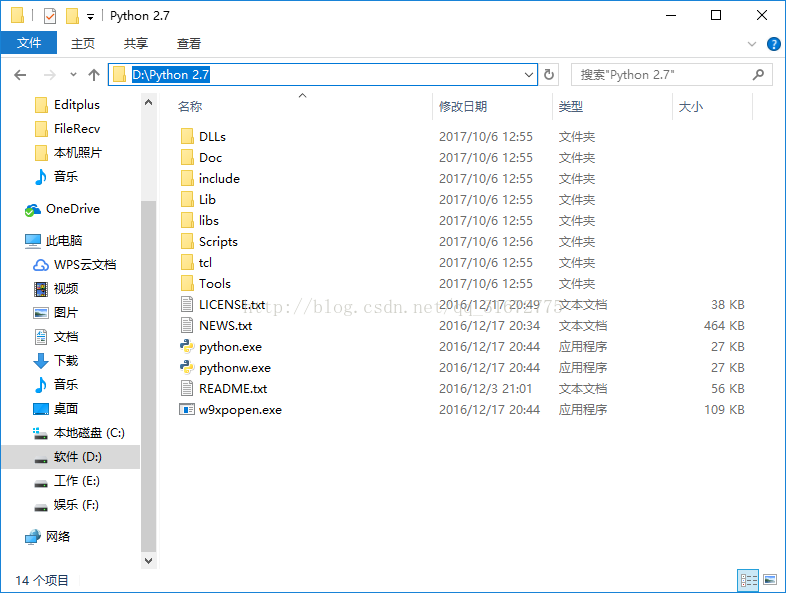
Task: Sort by the 修改日期 column header
Action: (x=463, y=106)
